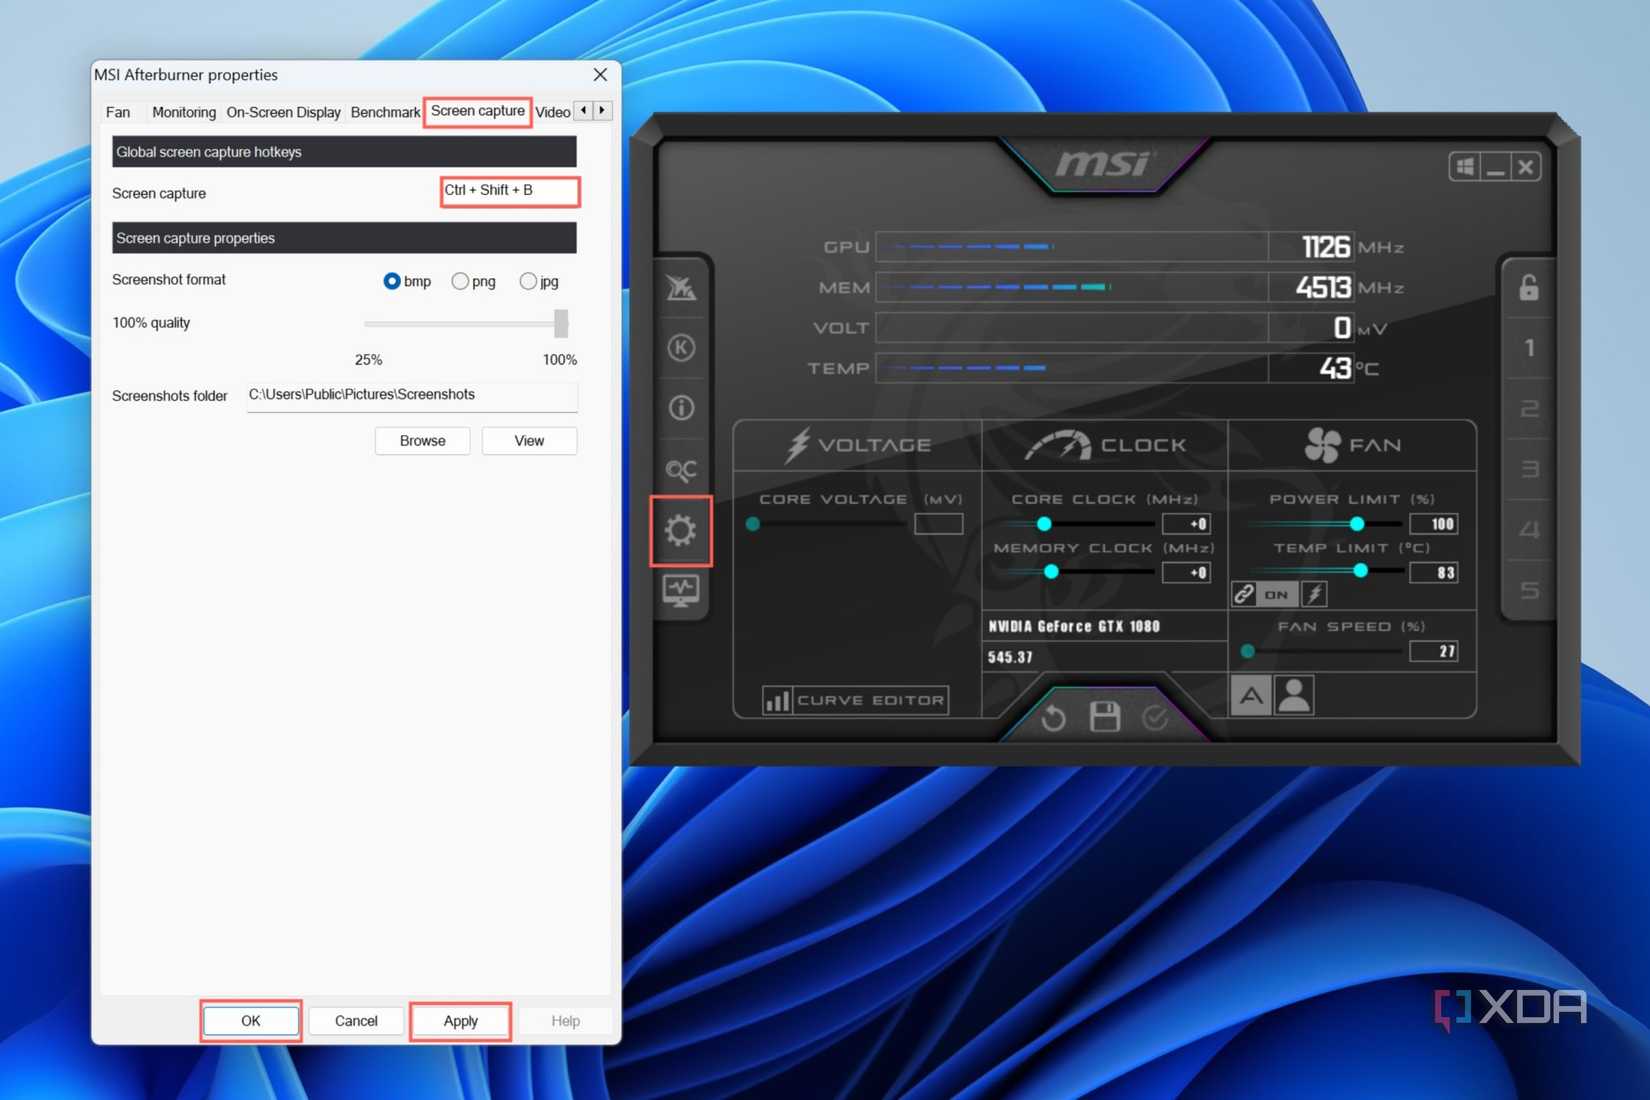Apply settings with the checkmark icon
The image size is (1650, 1100).
tap(1156, 718)
